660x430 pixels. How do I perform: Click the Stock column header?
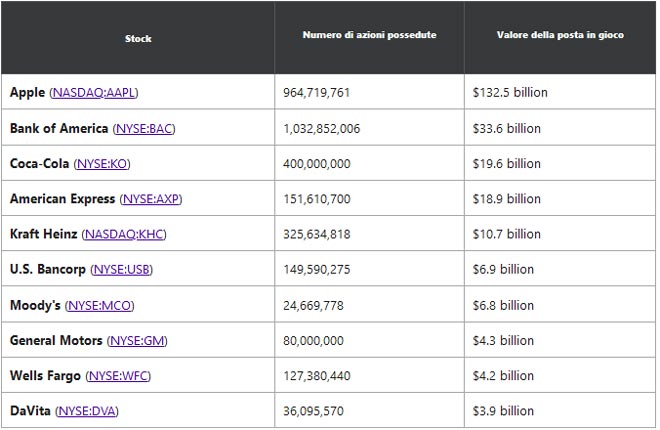coord(138,38)
